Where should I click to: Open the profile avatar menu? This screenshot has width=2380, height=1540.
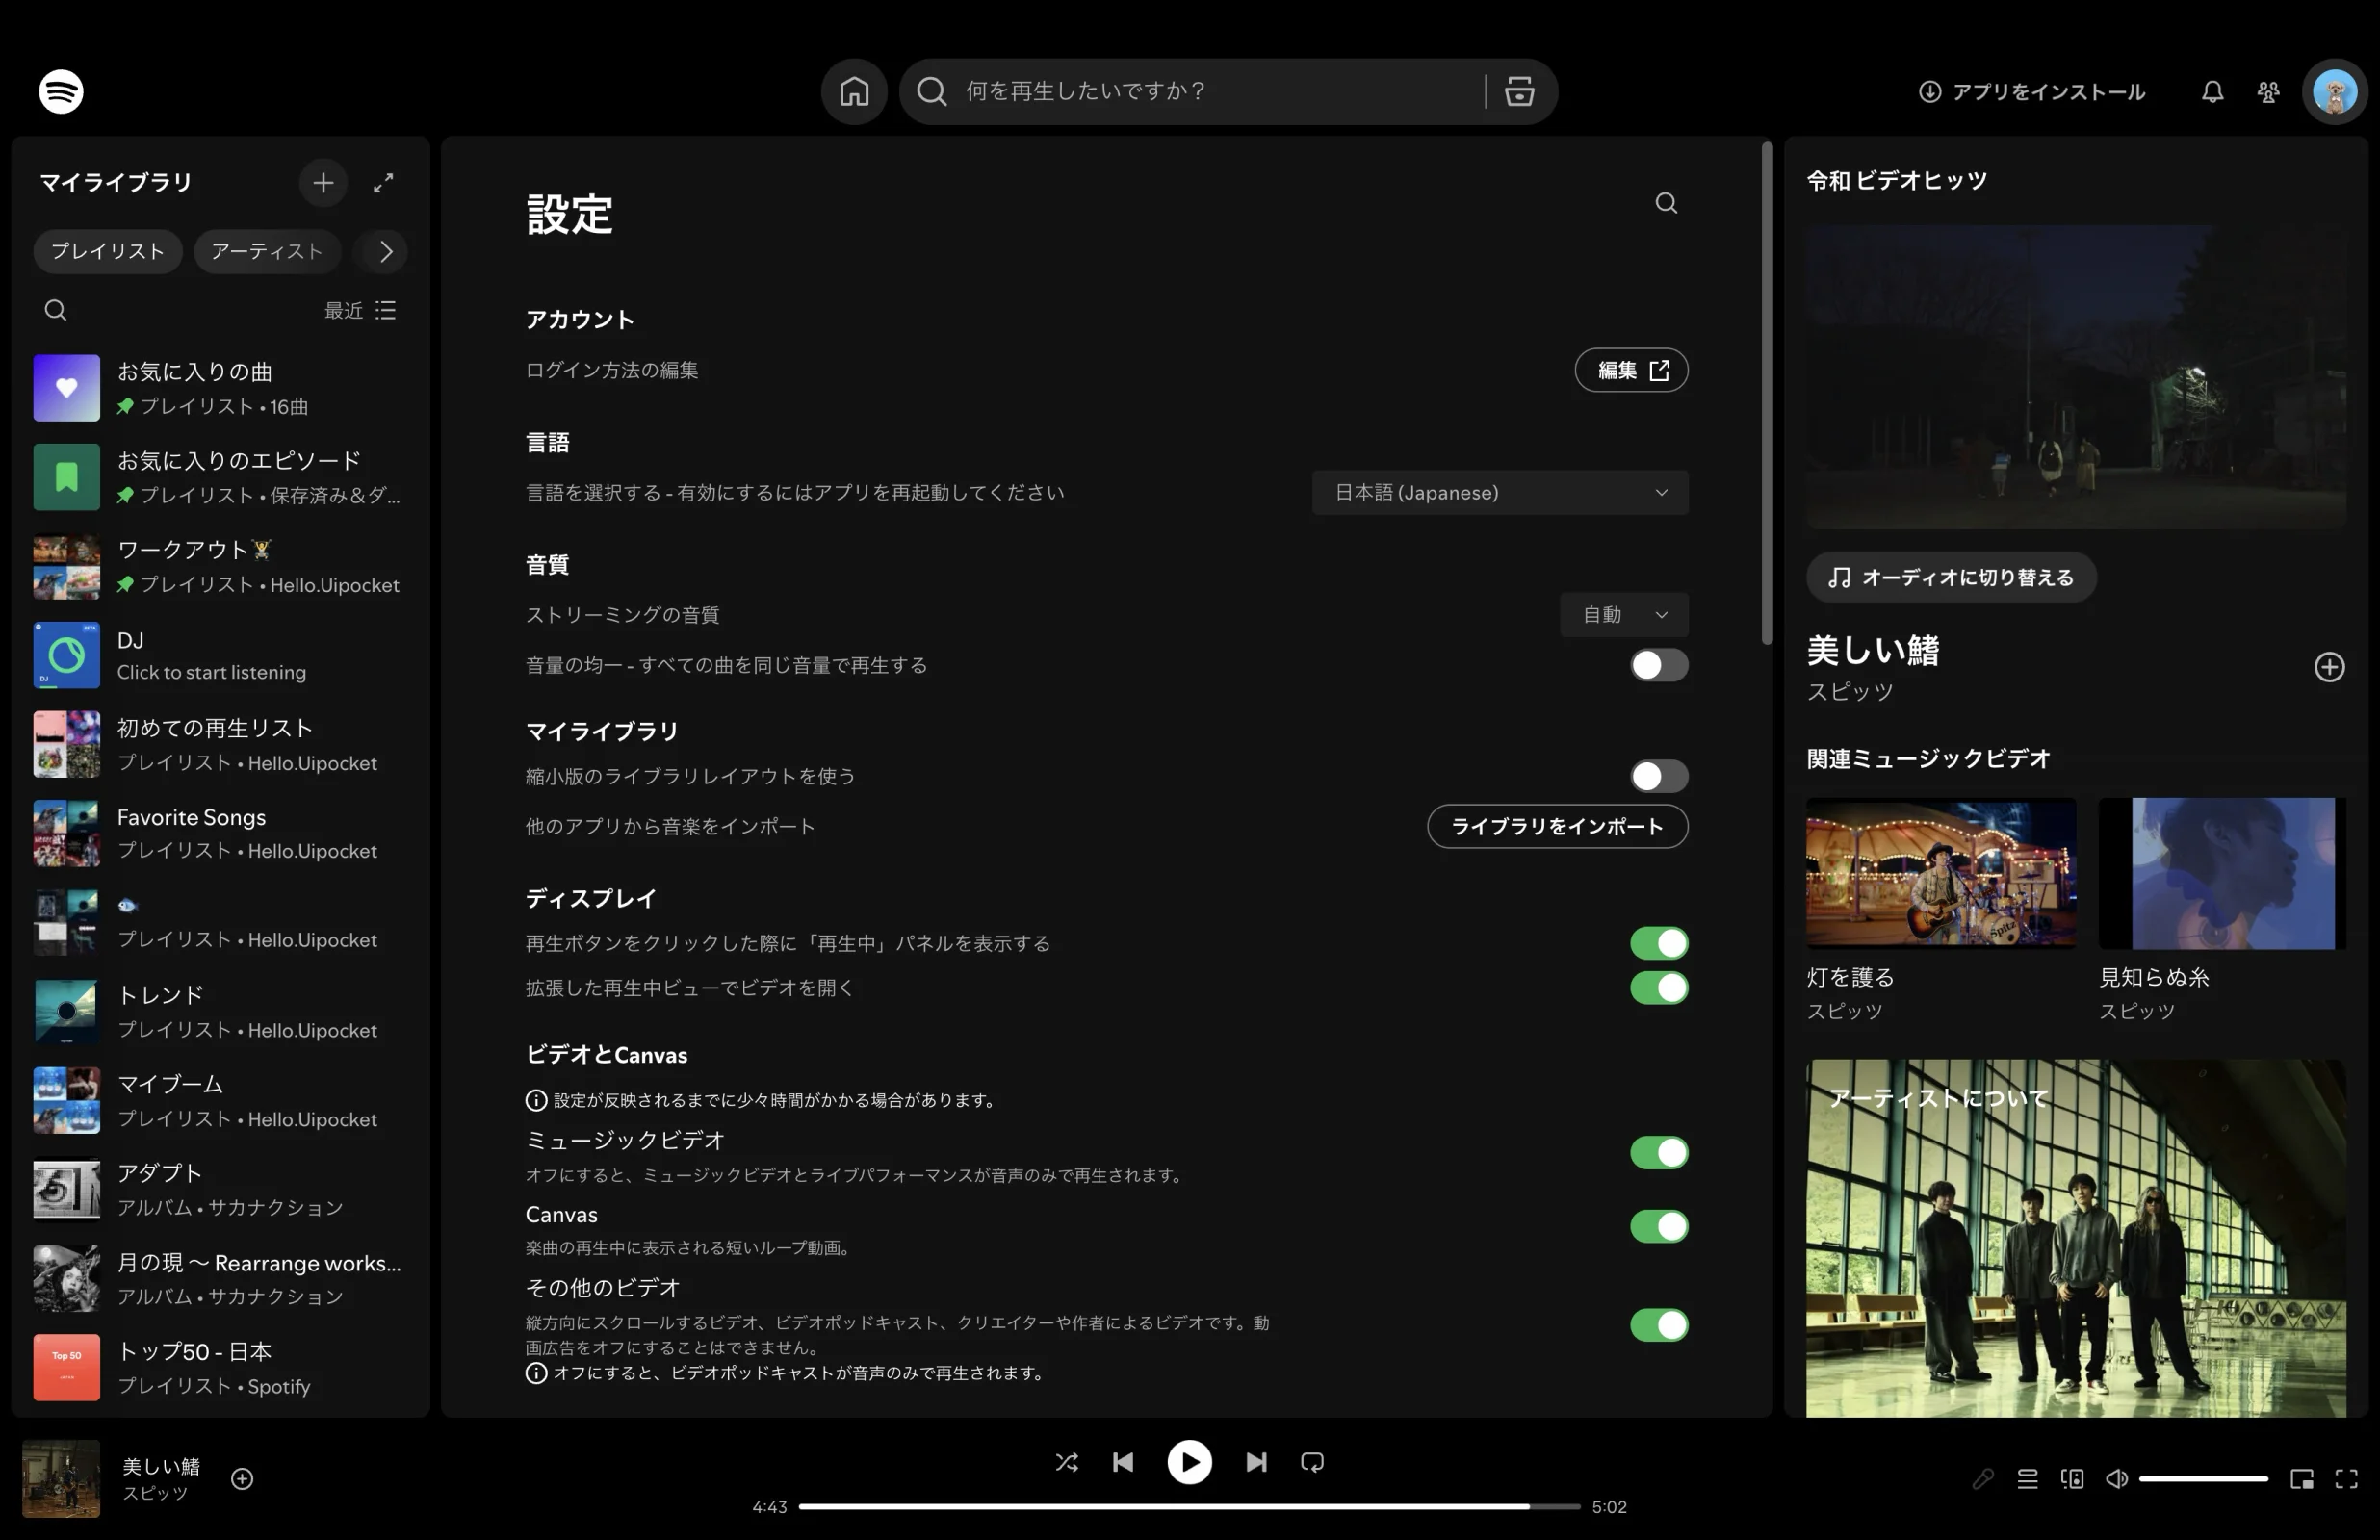click(2335, 92)
